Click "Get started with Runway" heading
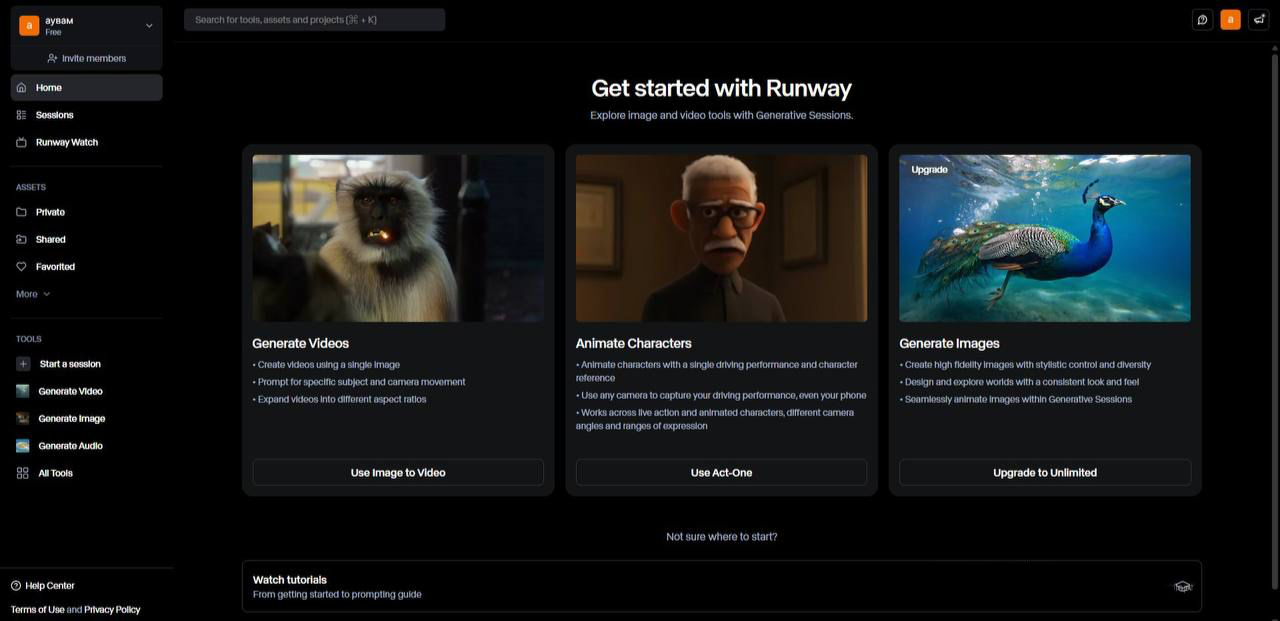This screenshot has width=1280, height=621. click(x=721, y=88)
